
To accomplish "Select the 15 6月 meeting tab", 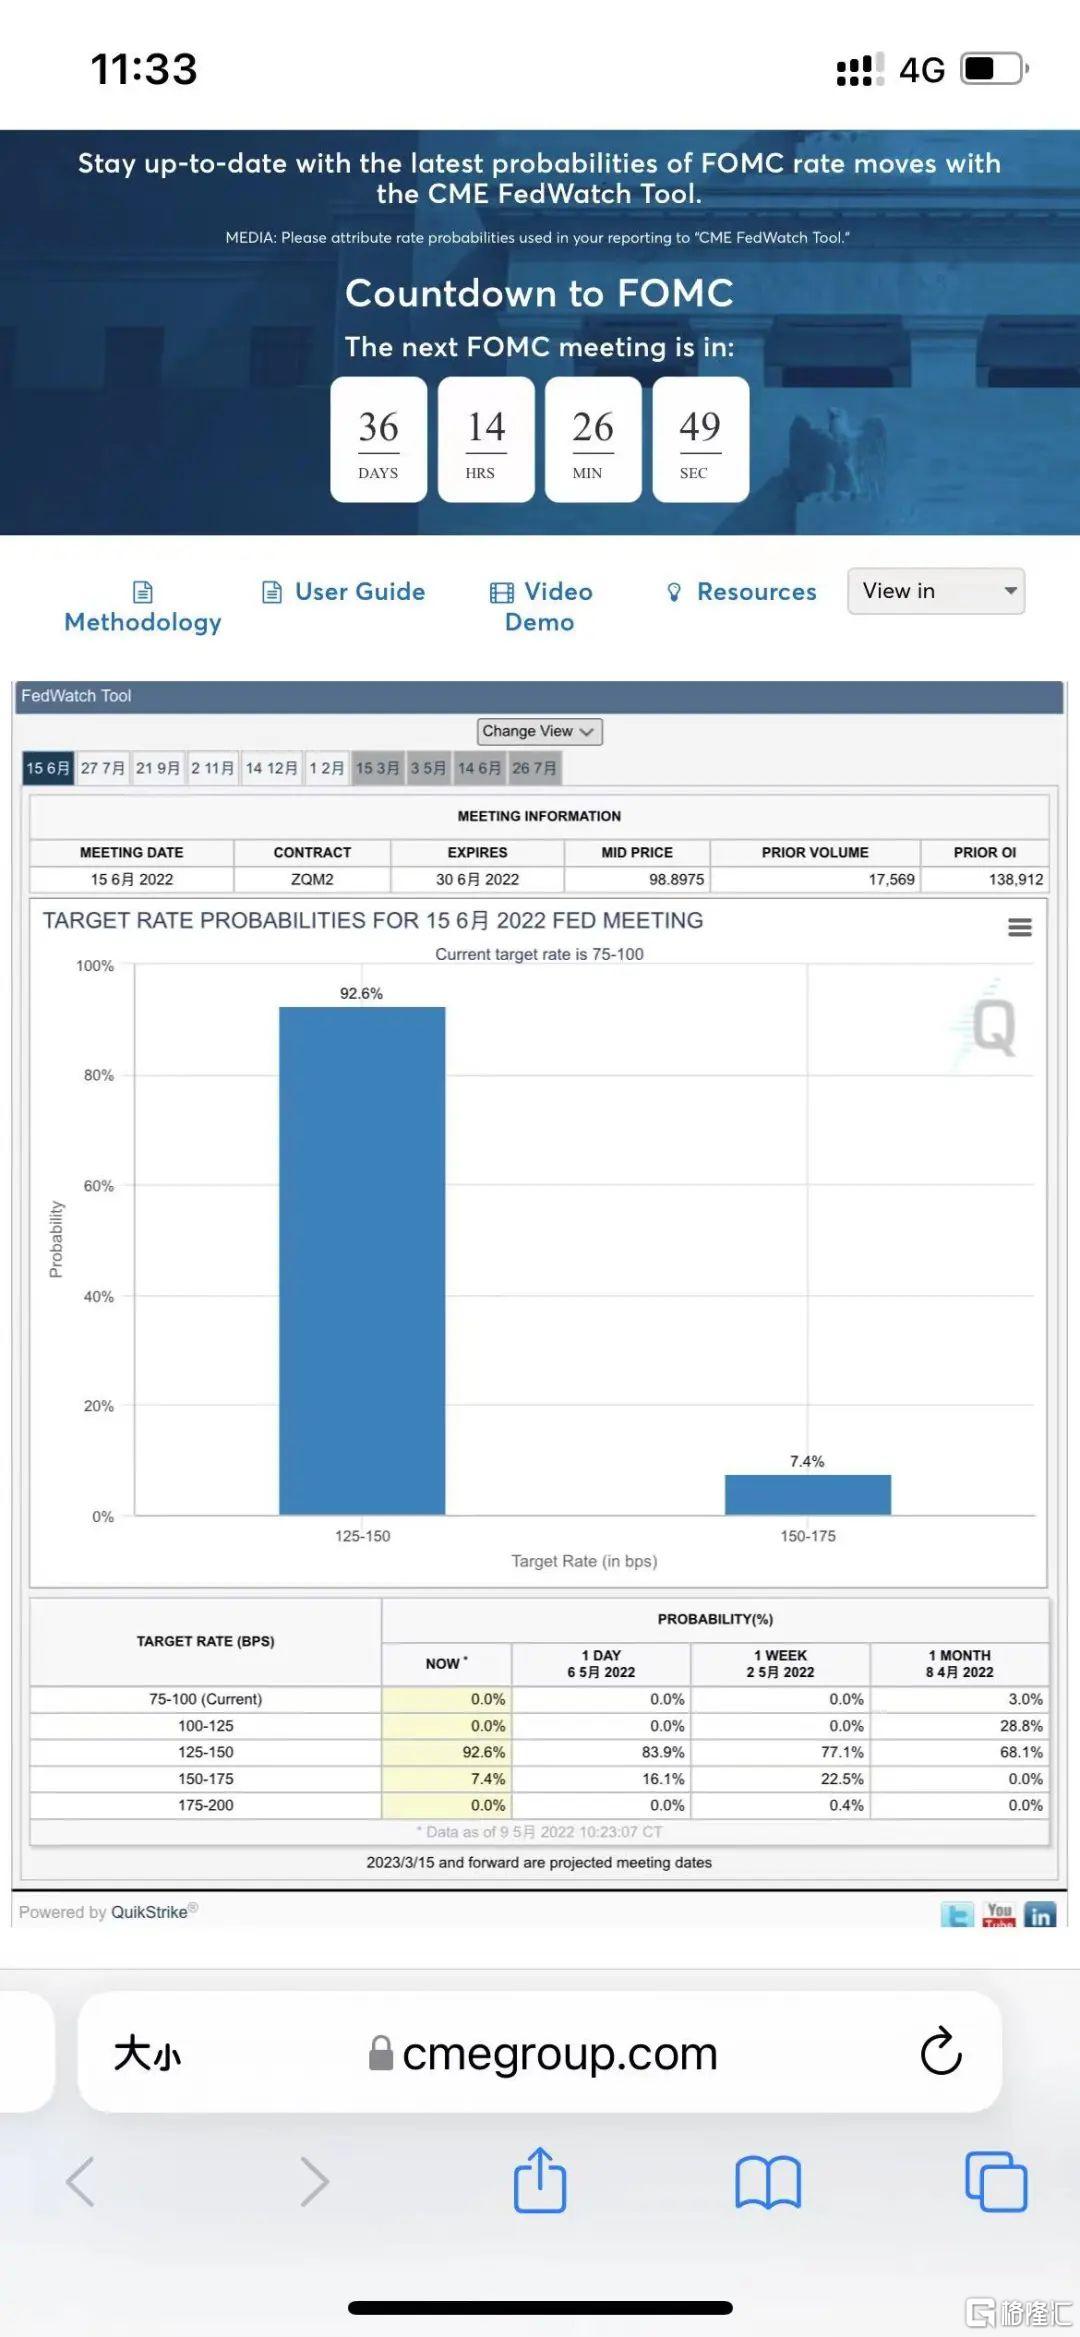I will coord(48,768).
